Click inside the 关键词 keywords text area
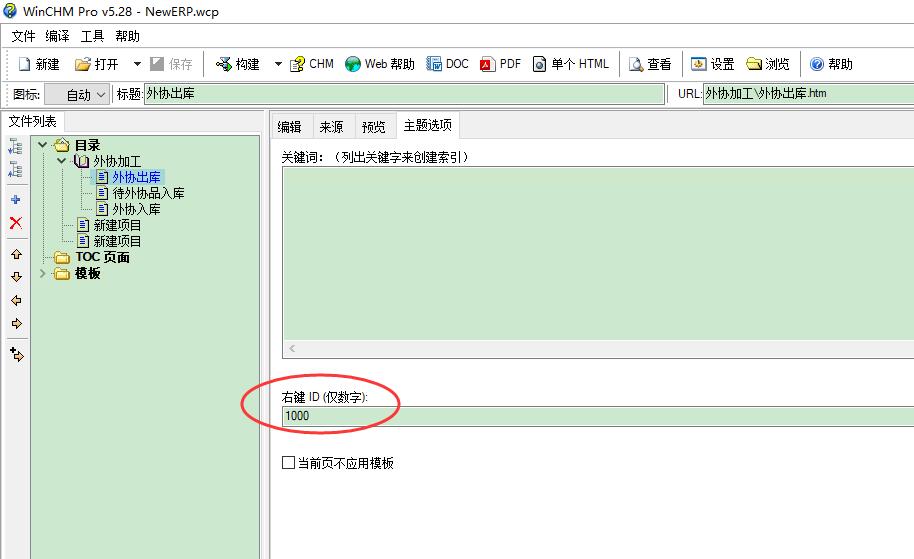The height and width of the screenshot is (559, 914). point(598,253)
